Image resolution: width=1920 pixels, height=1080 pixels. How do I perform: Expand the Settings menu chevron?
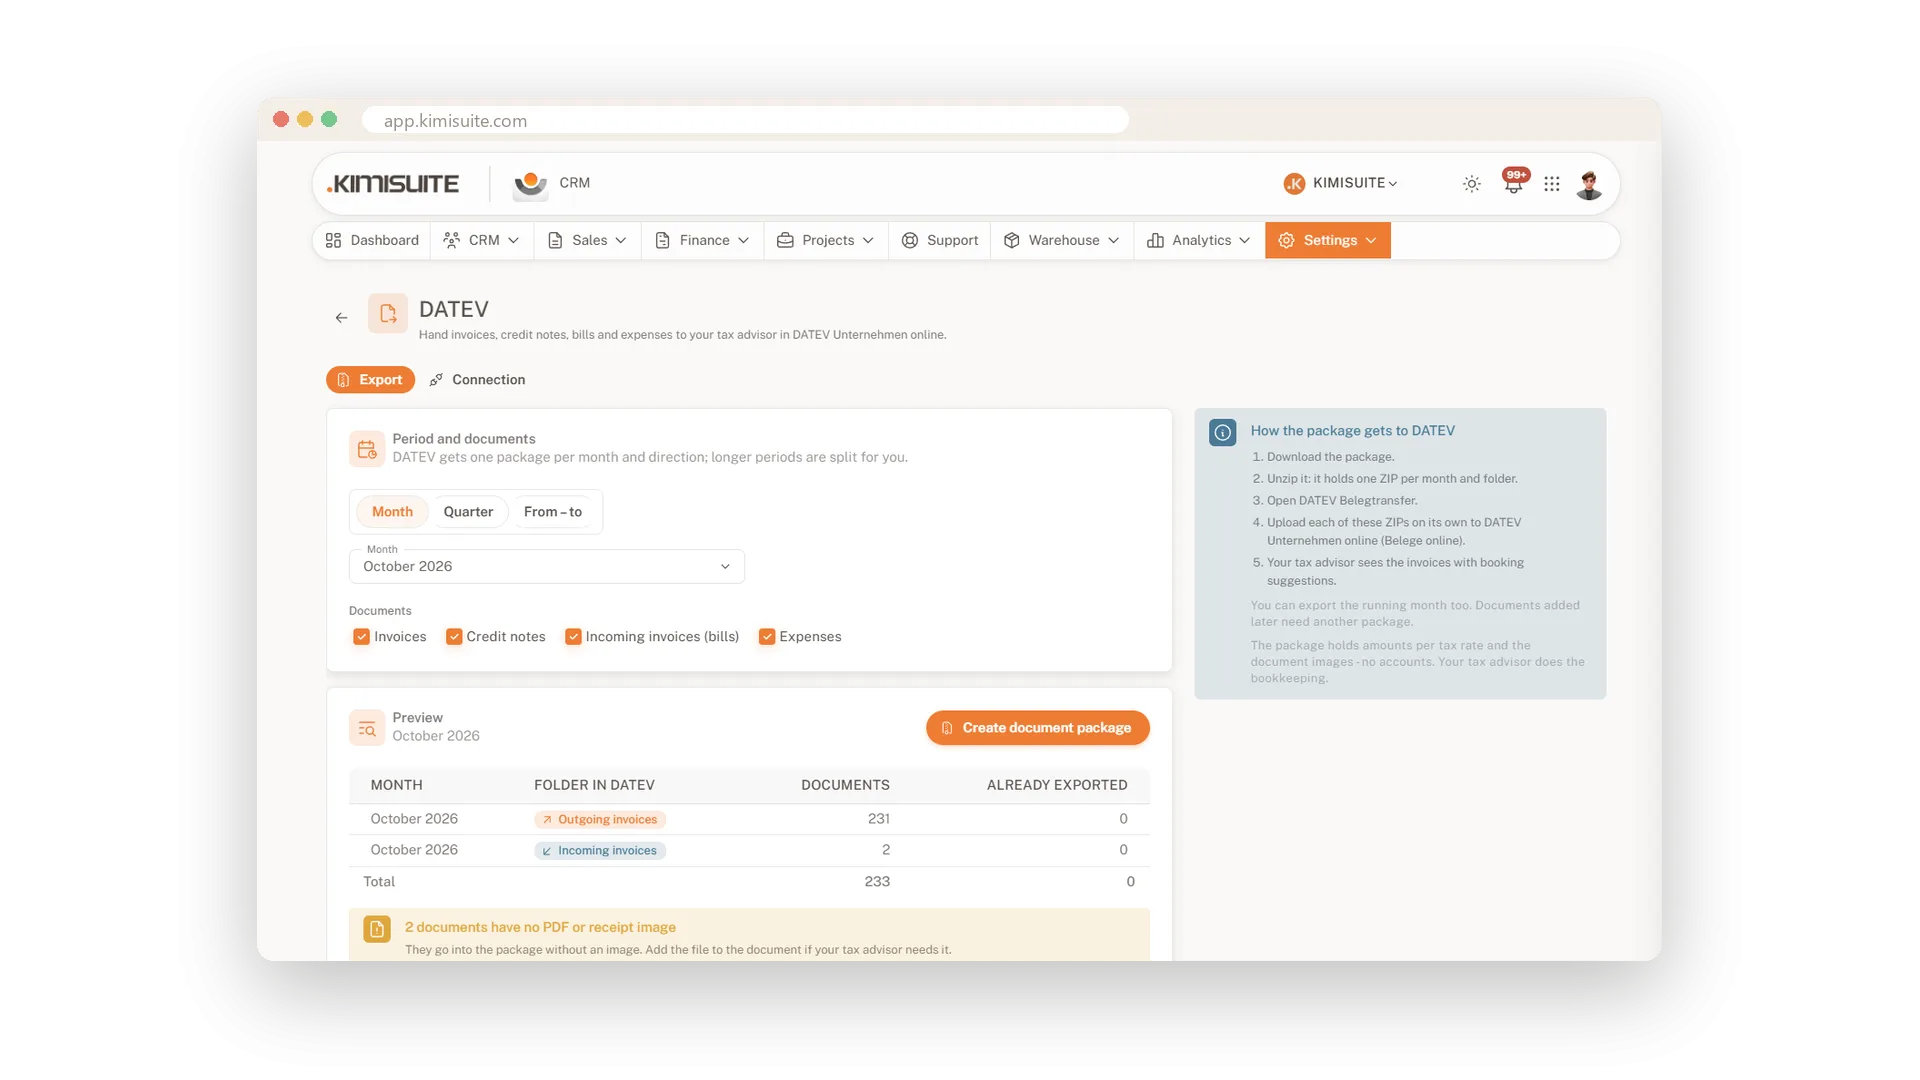pyautogui.click(x=1371, y=241)
